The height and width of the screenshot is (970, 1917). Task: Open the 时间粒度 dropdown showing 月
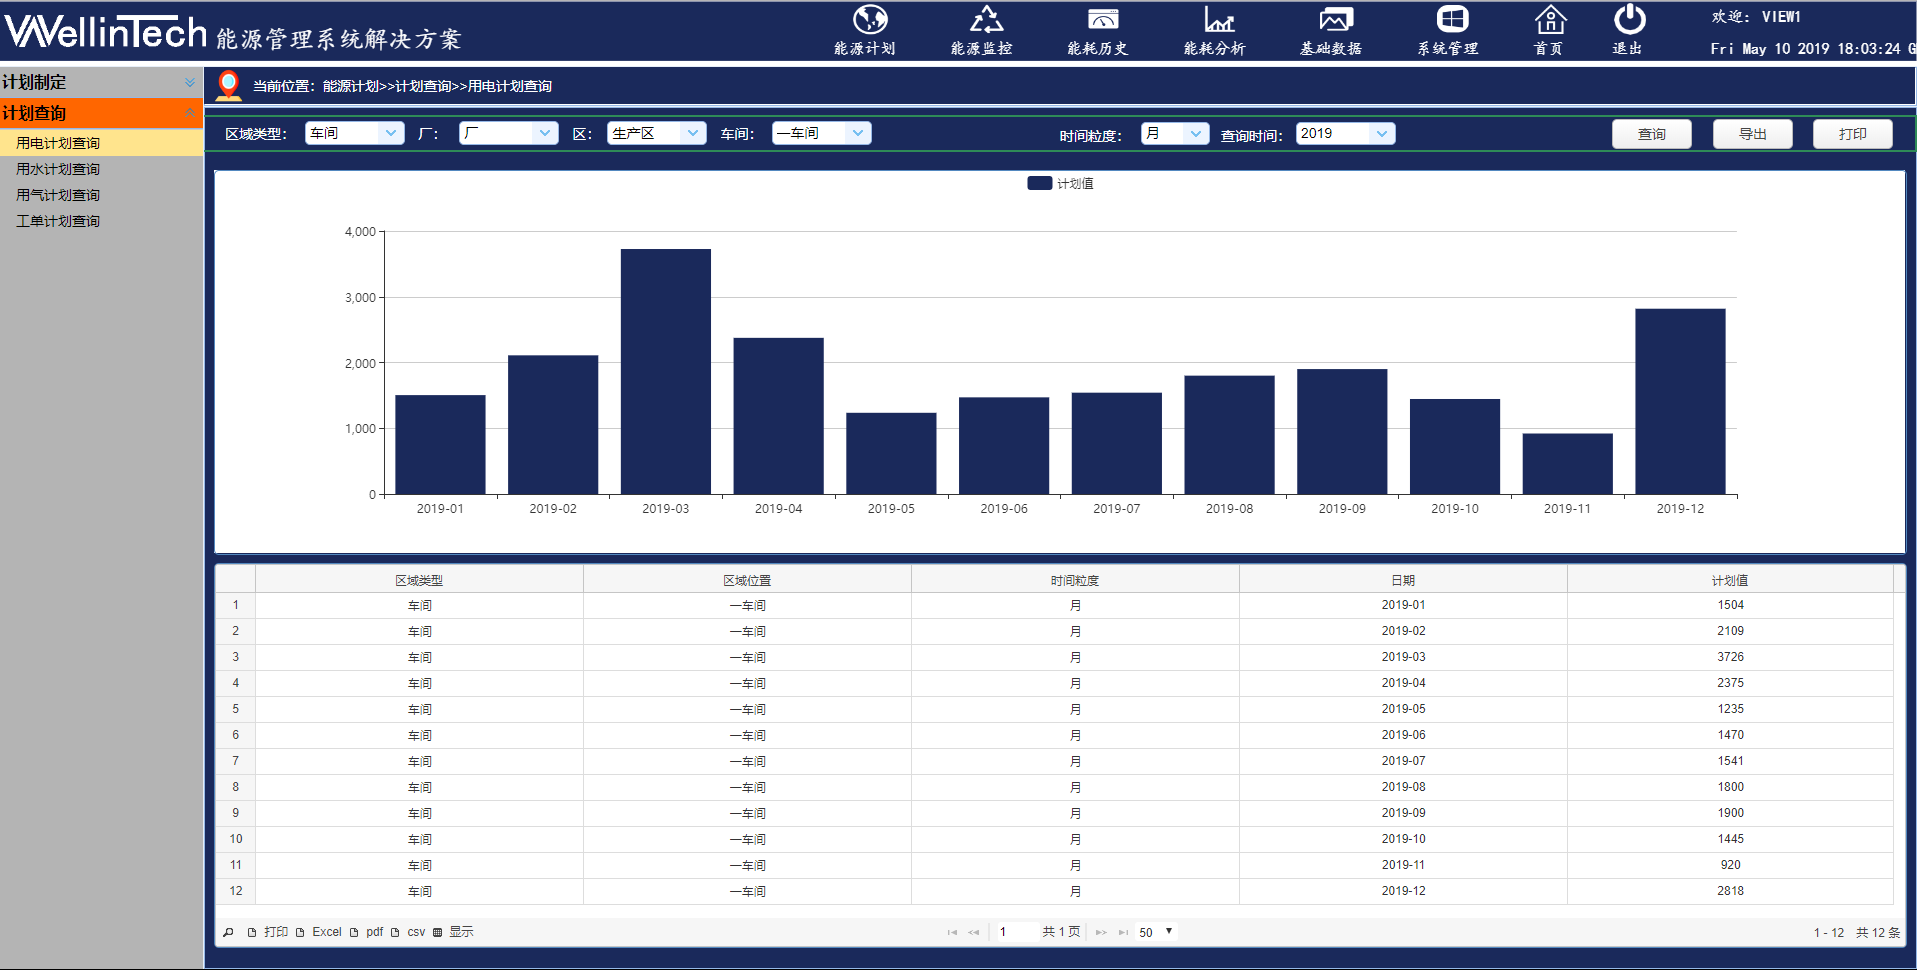1175,133
